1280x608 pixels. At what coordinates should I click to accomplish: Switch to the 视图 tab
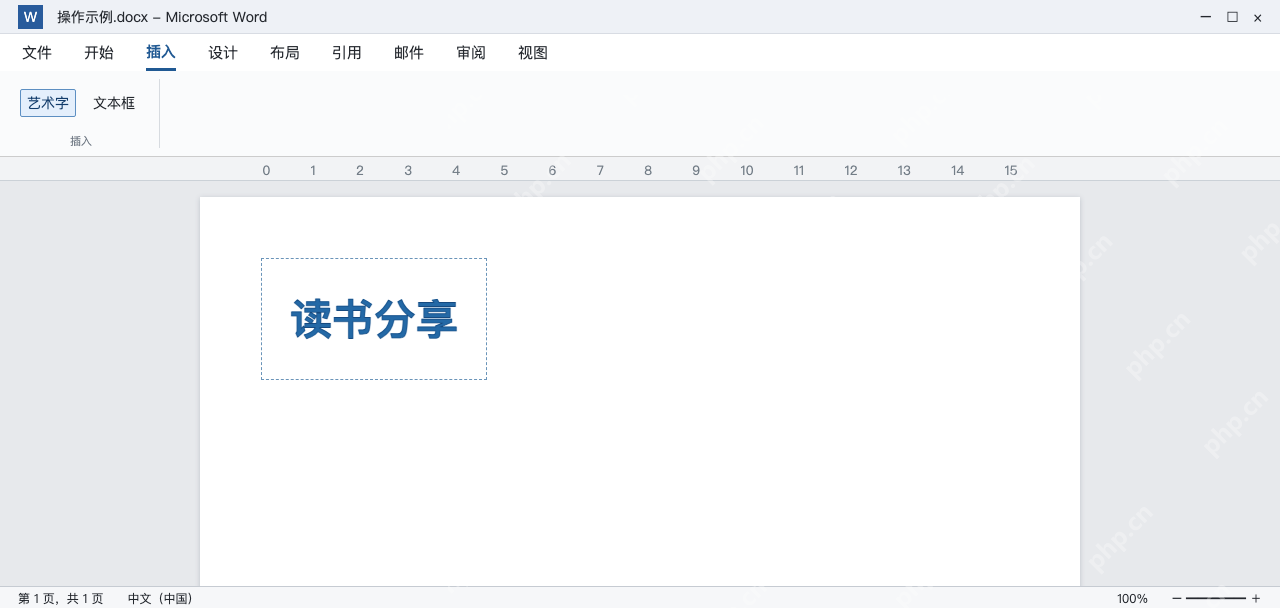coord(533,53)
